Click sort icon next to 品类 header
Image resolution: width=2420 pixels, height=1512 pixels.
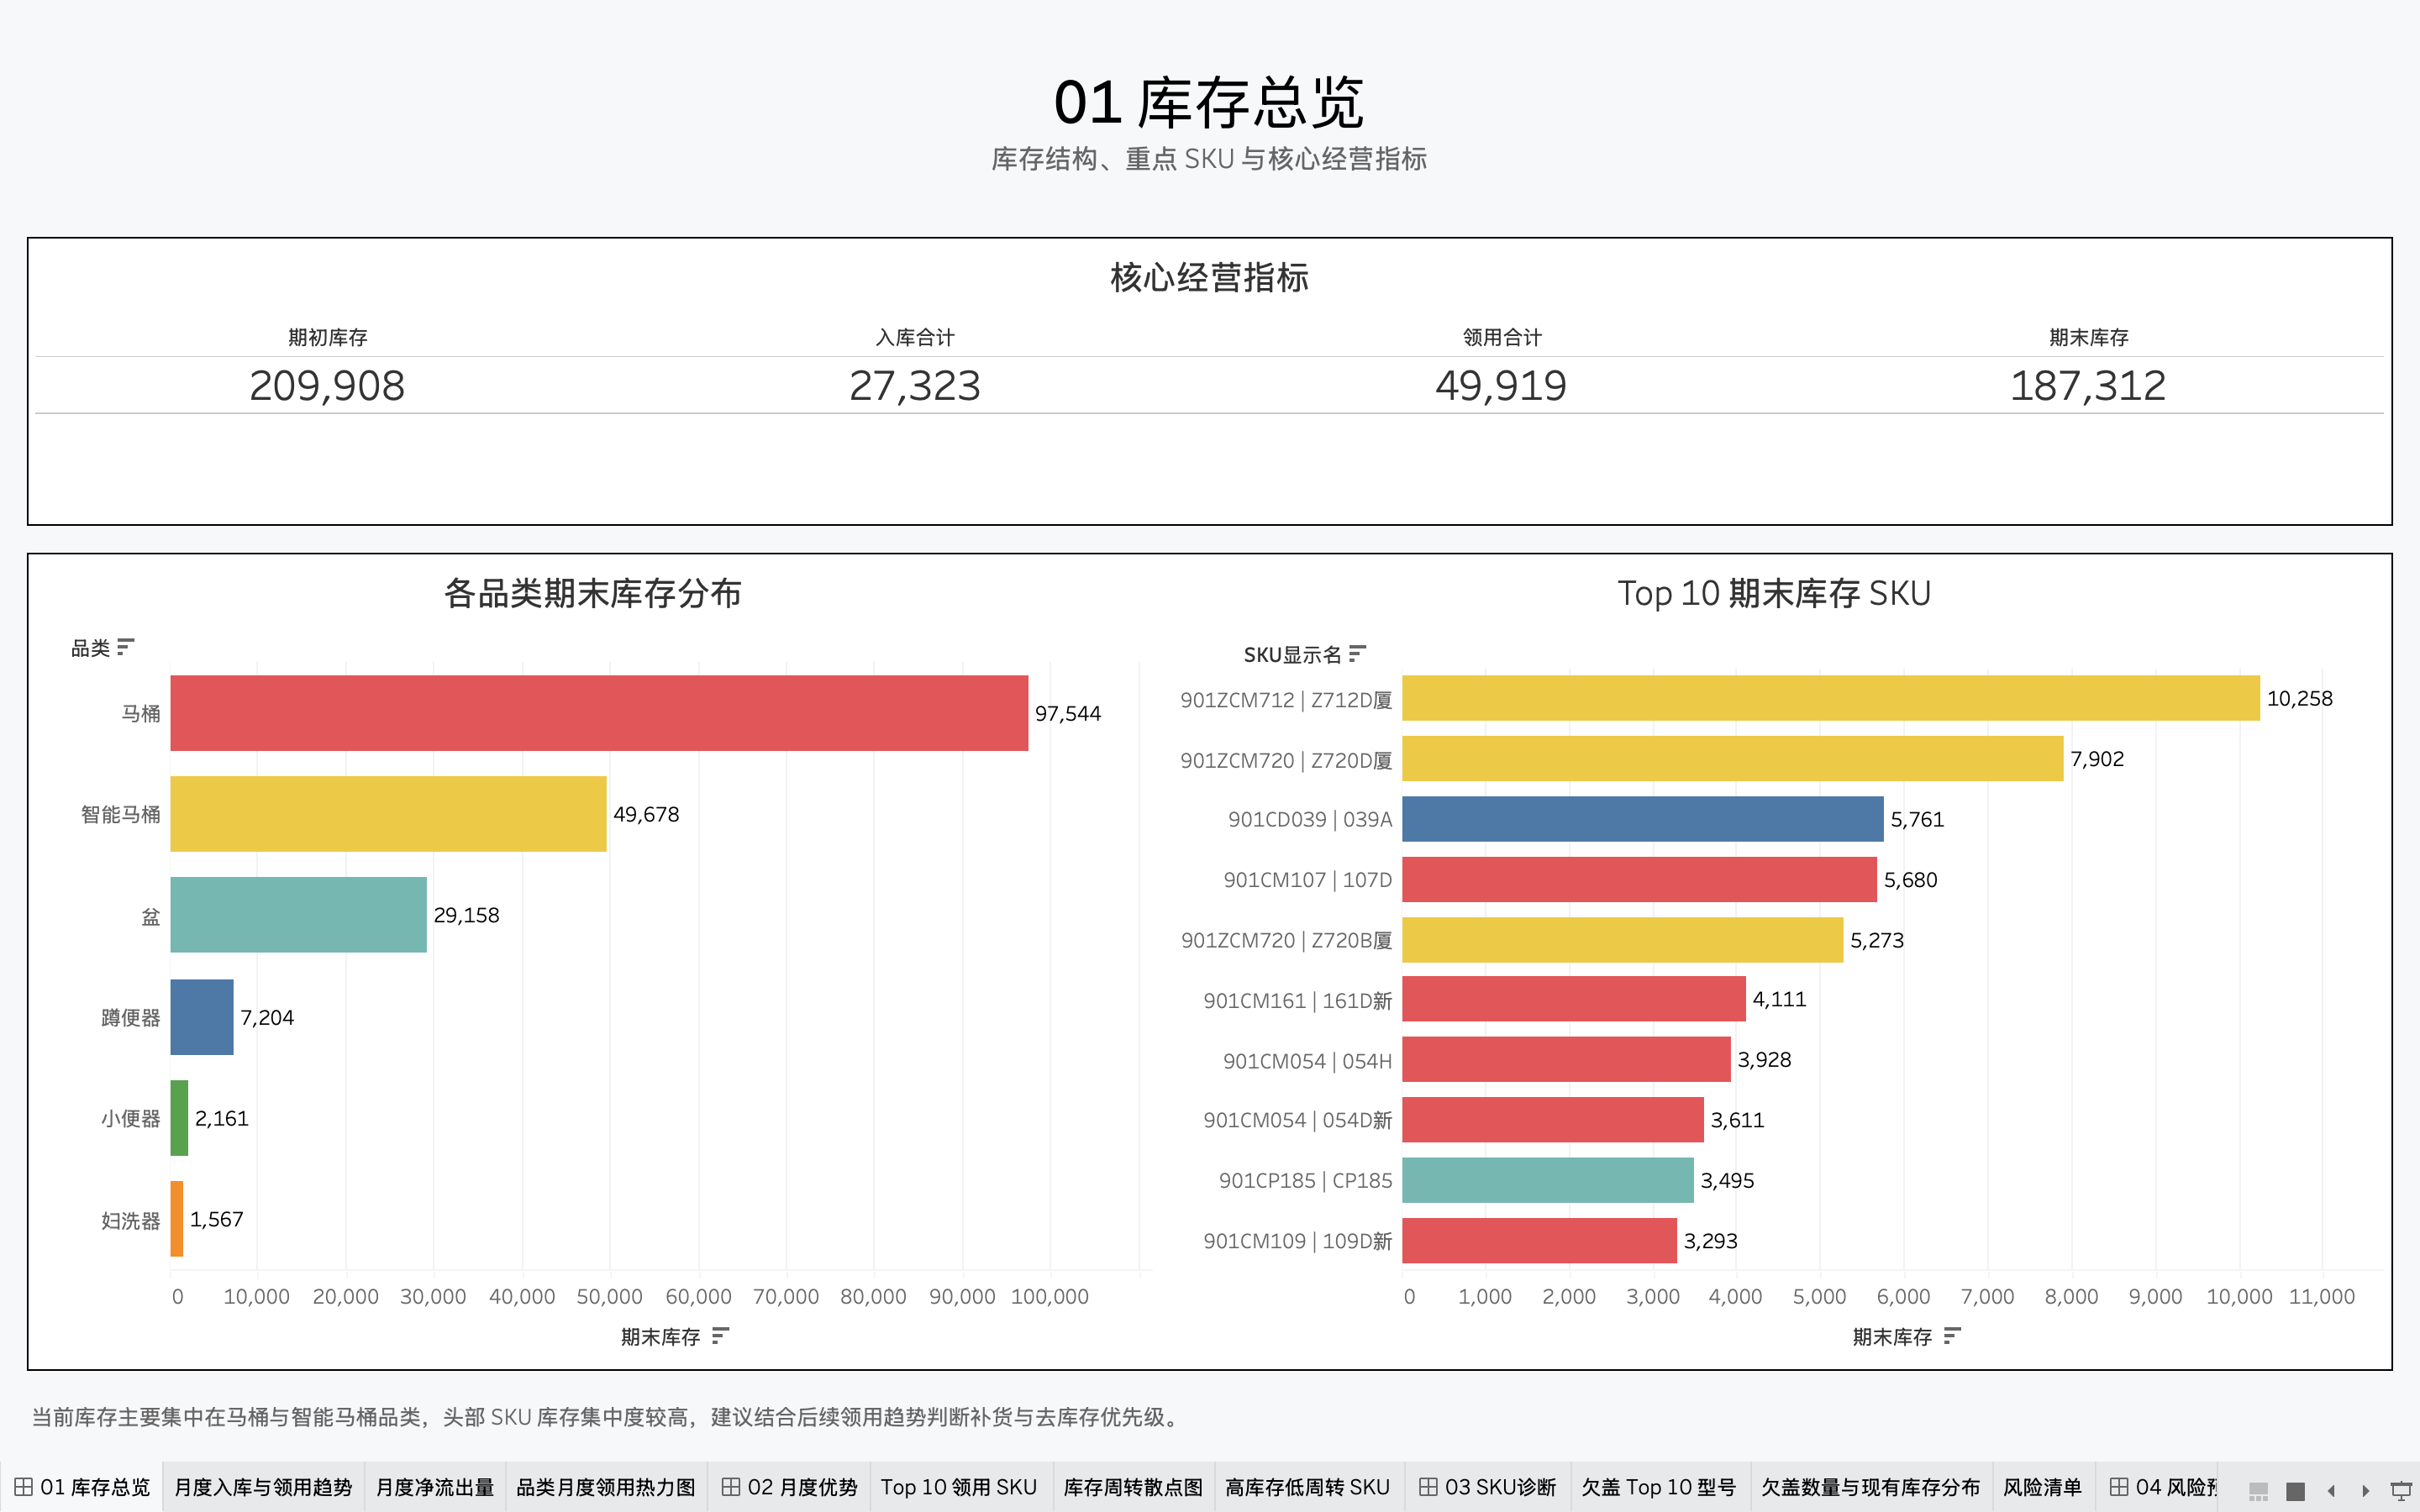(x=125, y=647)
